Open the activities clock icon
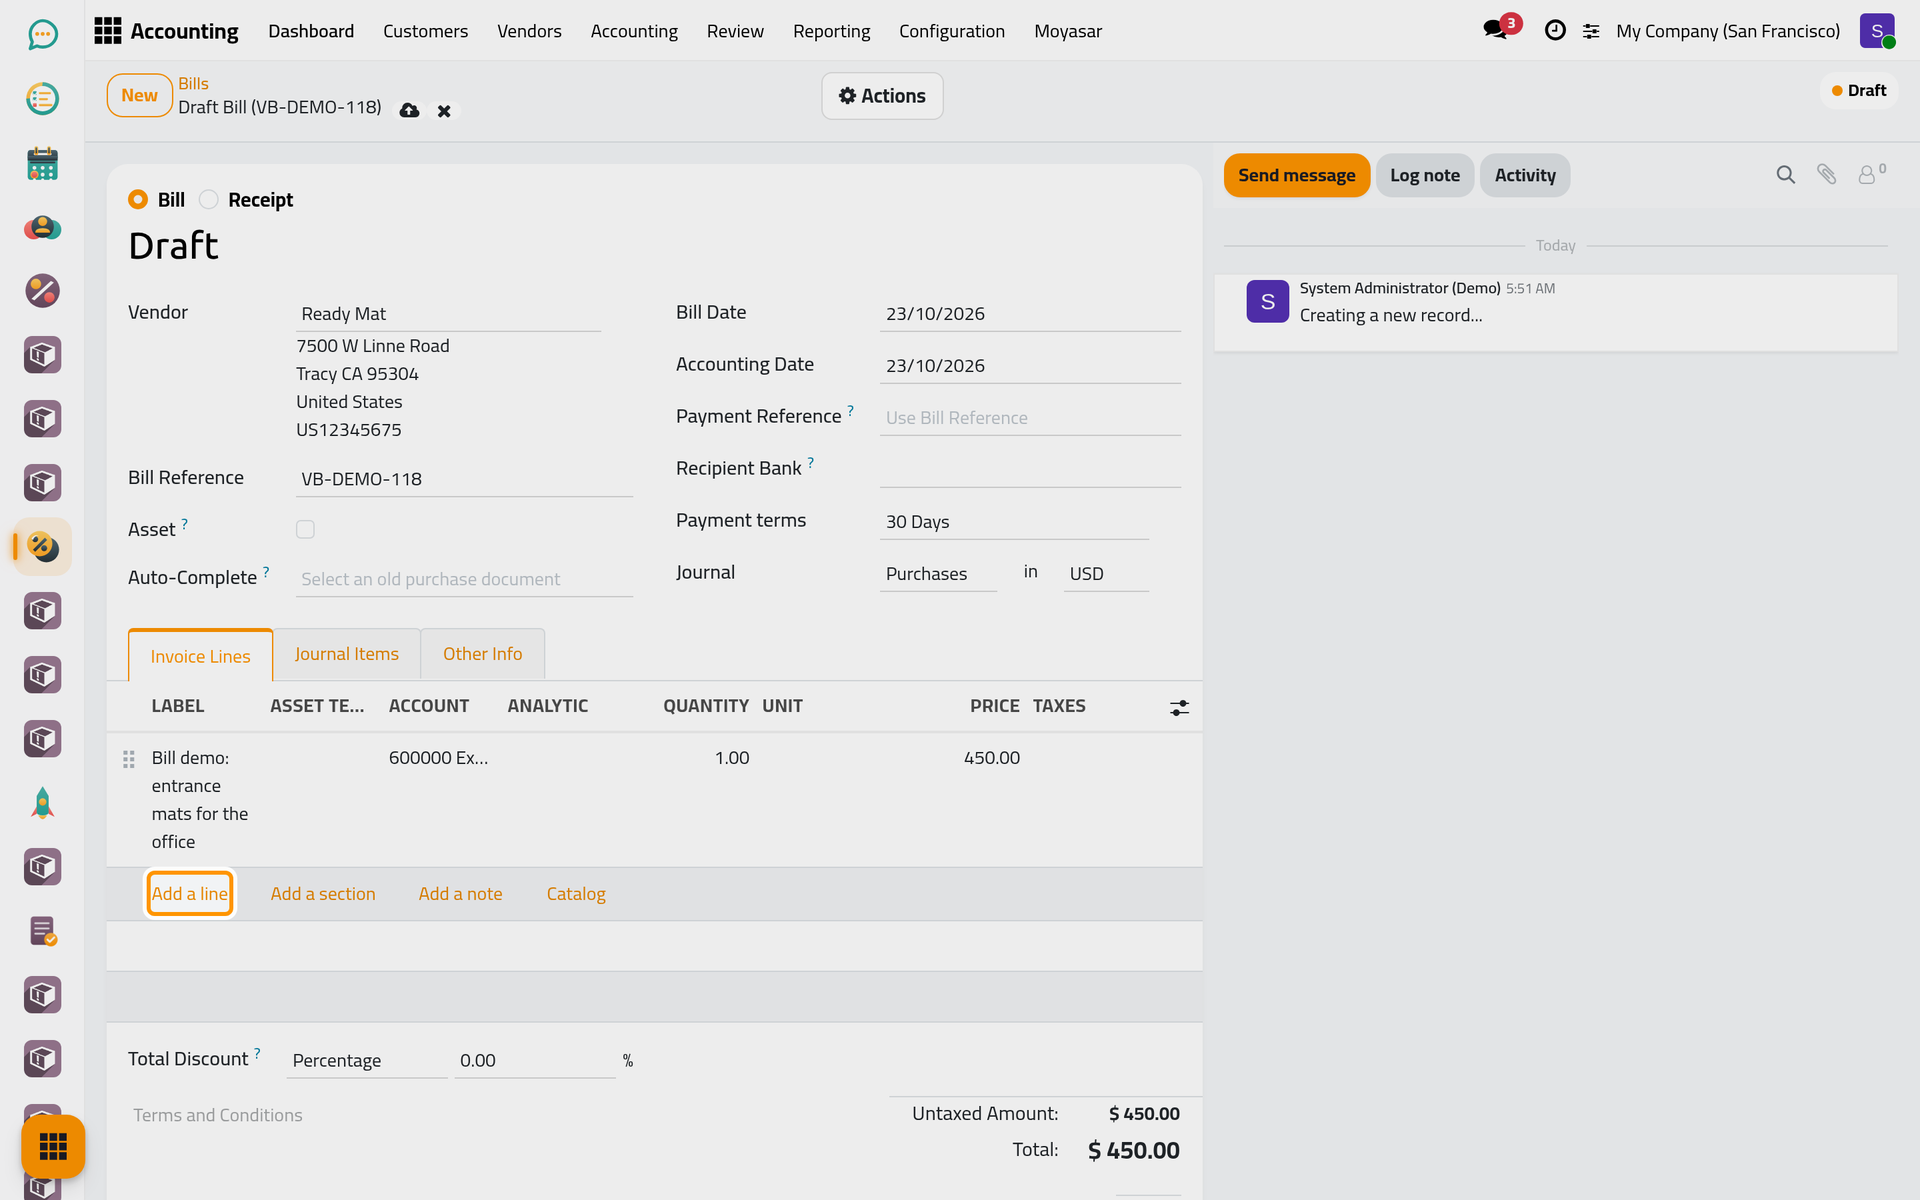 pos(1555,31)
